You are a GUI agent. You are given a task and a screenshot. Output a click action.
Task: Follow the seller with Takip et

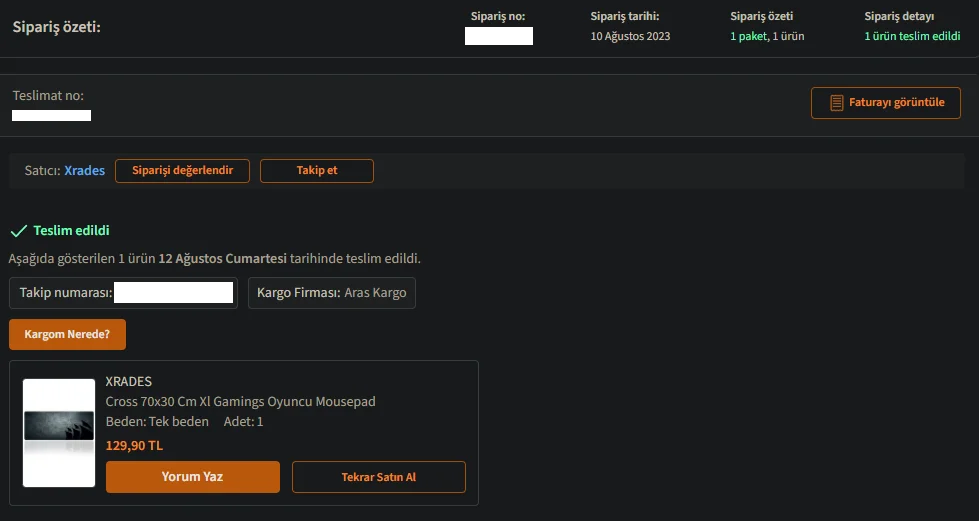coord(317,171)
